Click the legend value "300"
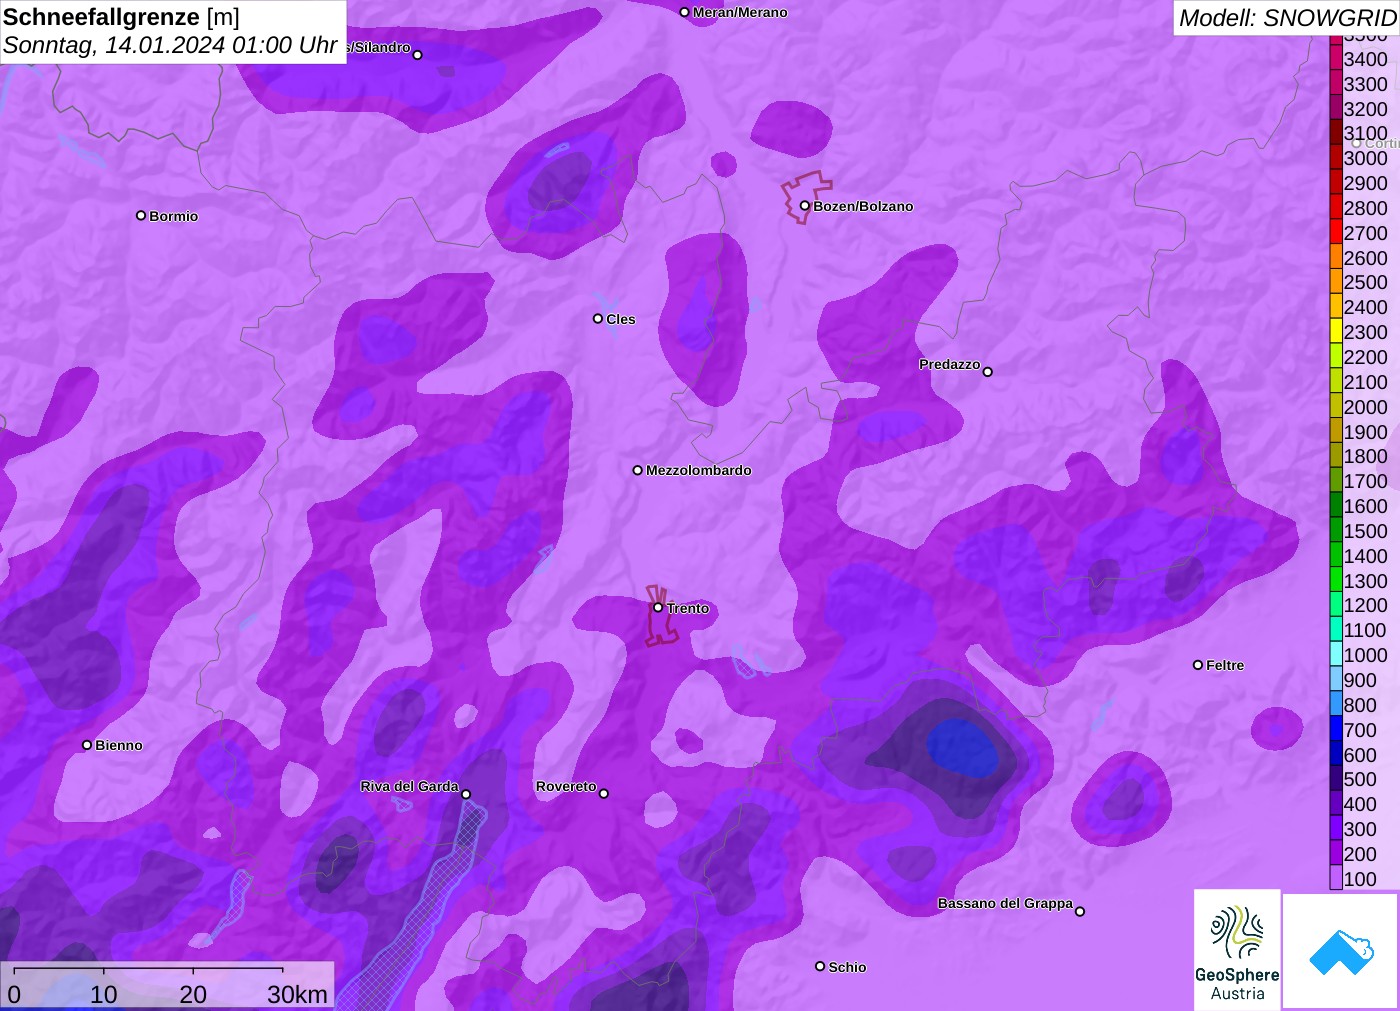Screen dimensions: 1400x1011 click(1360, 829)
